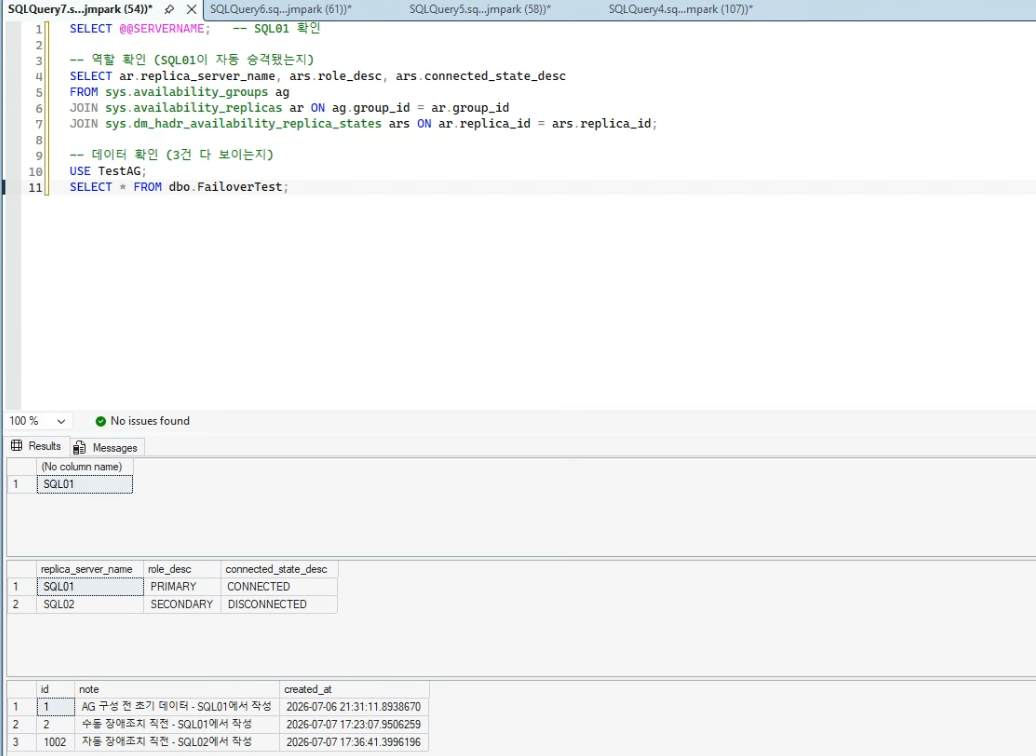The image size is (1036, 756).
Task: Click sys.dm_hadr_availability_replica_states in line 7
Action: (x=243, y=124)
